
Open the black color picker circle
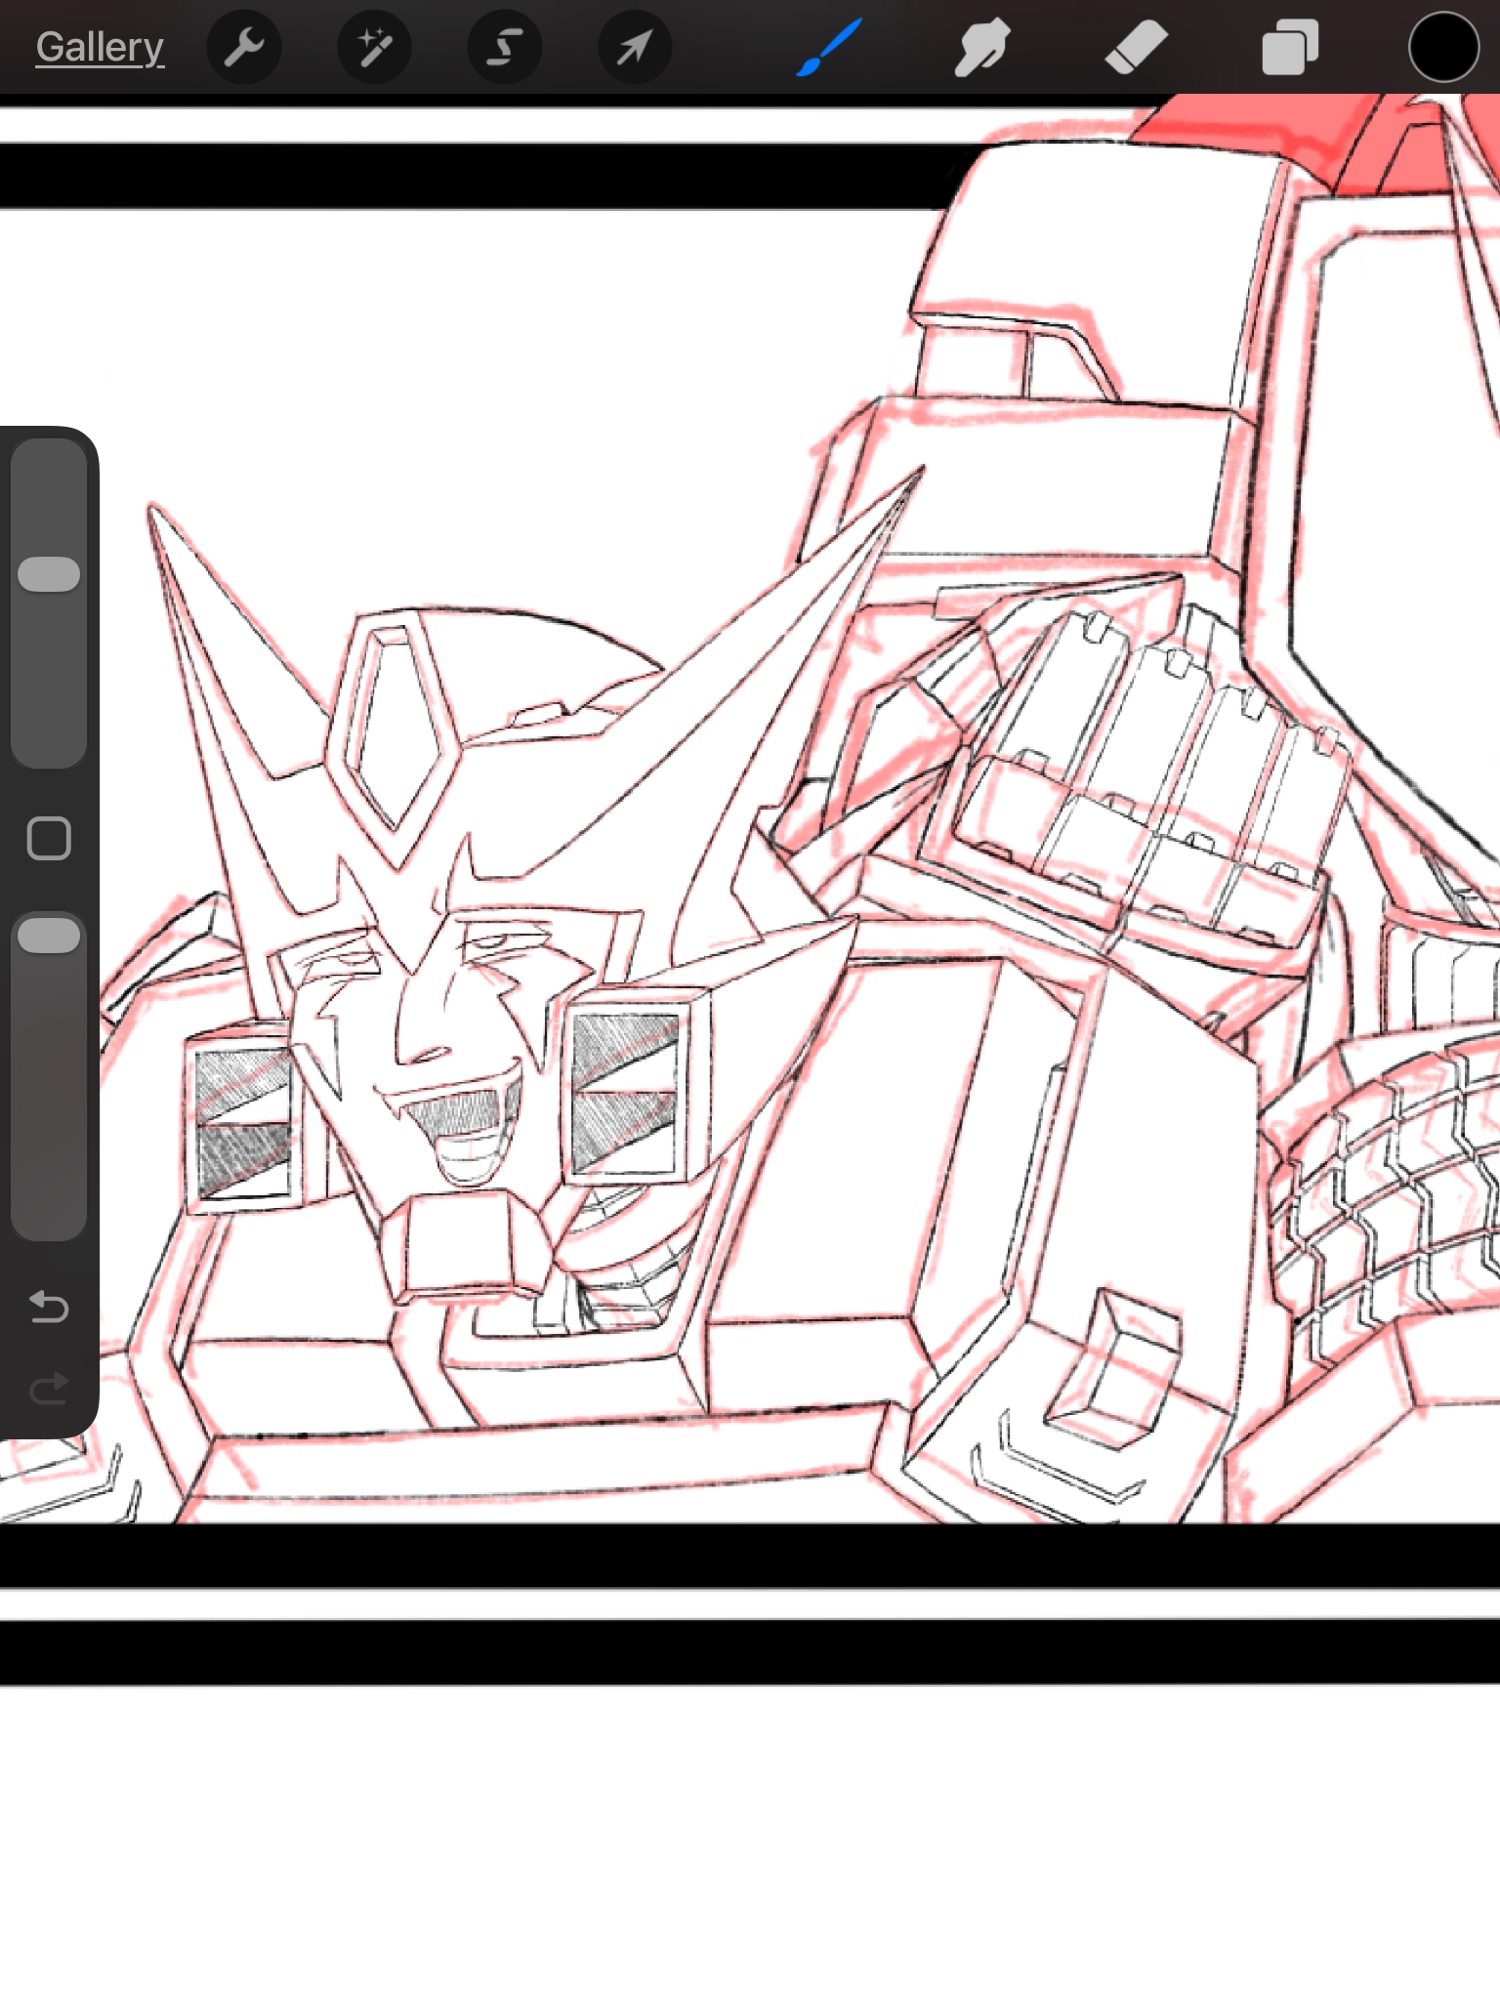(1443, 47)
